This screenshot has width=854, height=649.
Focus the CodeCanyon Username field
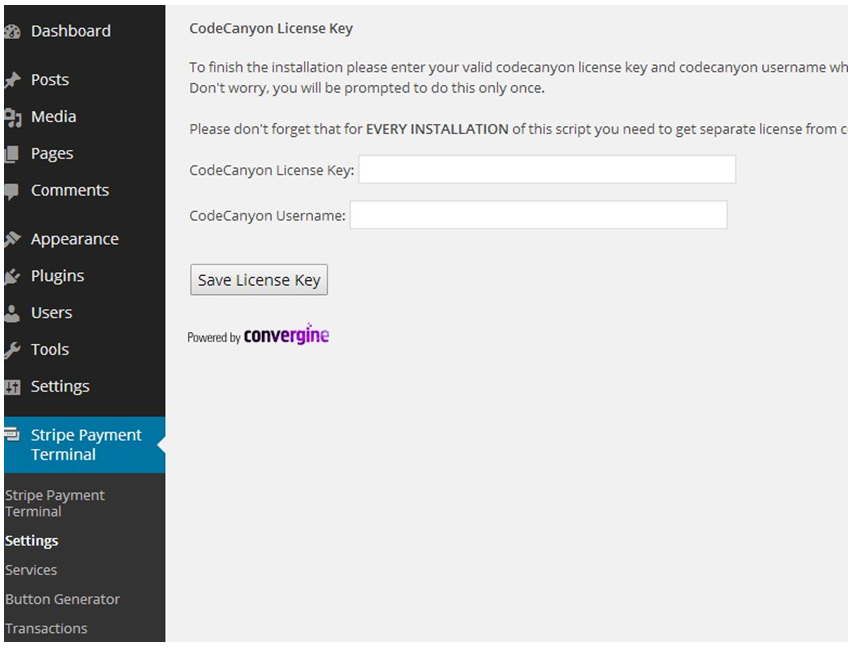[538, 215]
